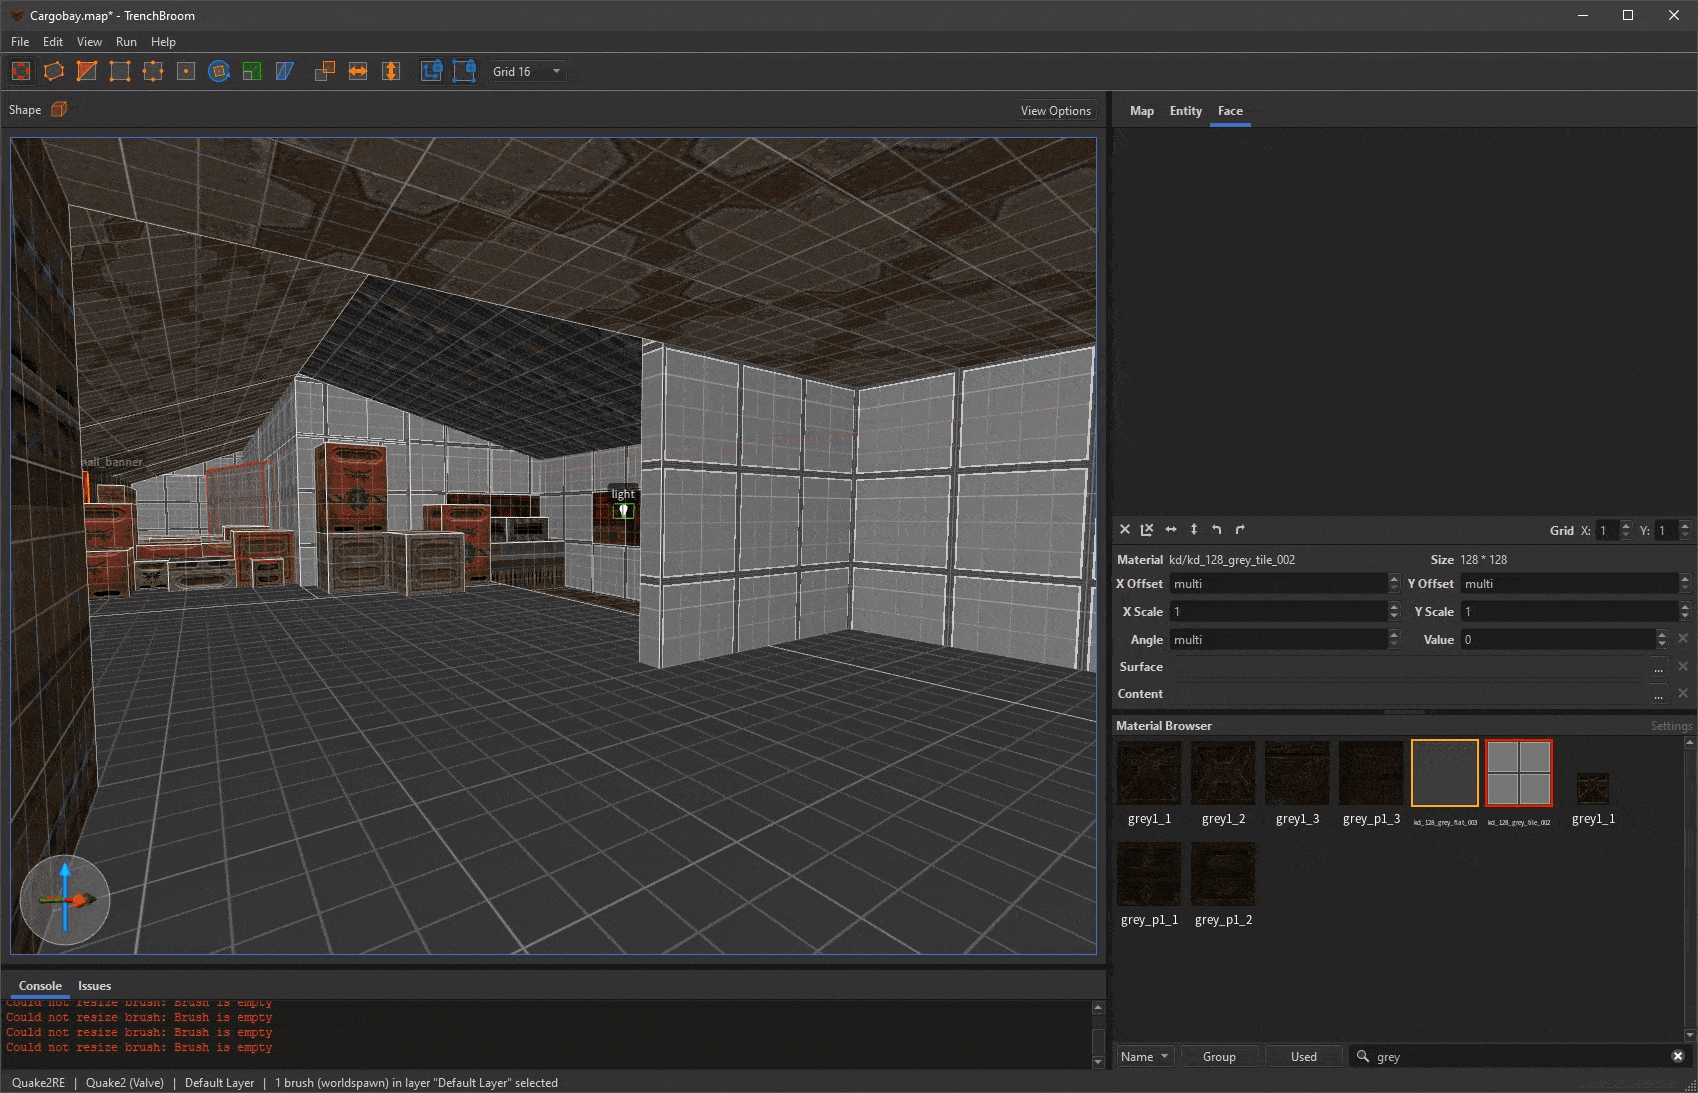This screenshot has width=1698, height=1093.
Task: Select kd_128_grey_tile_002 material thumbnail
Action: (x=1518, y=772)
